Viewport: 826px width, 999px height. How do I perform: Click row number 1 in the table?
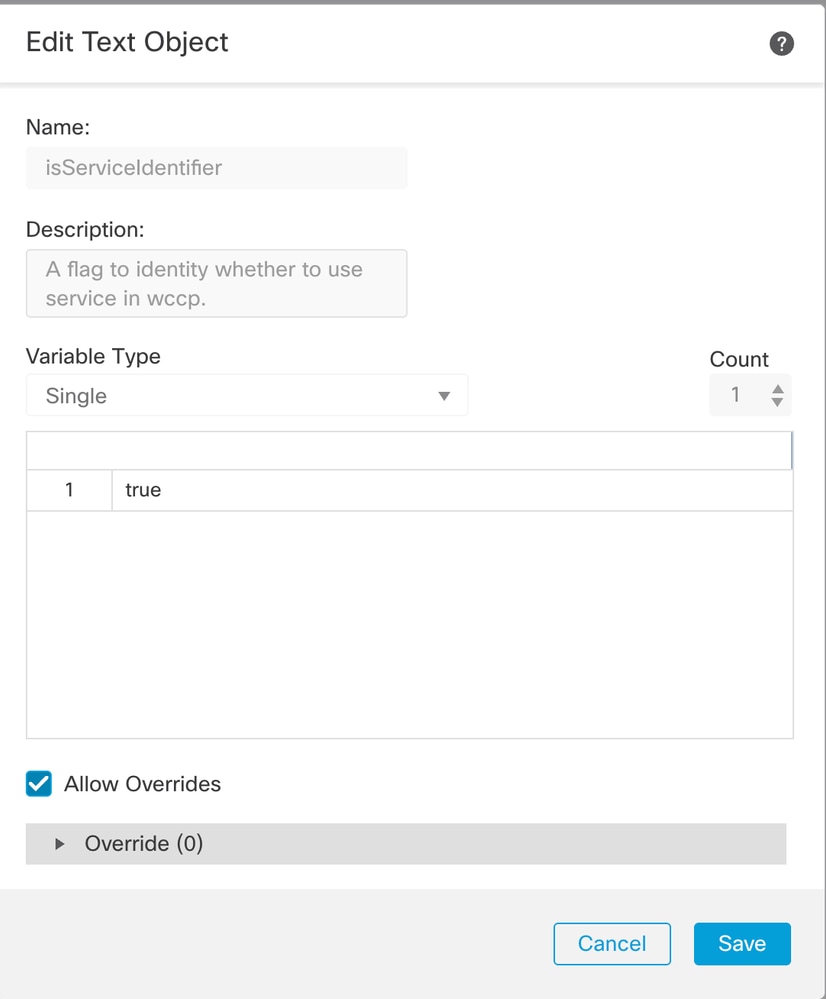(x=69, y=490)
